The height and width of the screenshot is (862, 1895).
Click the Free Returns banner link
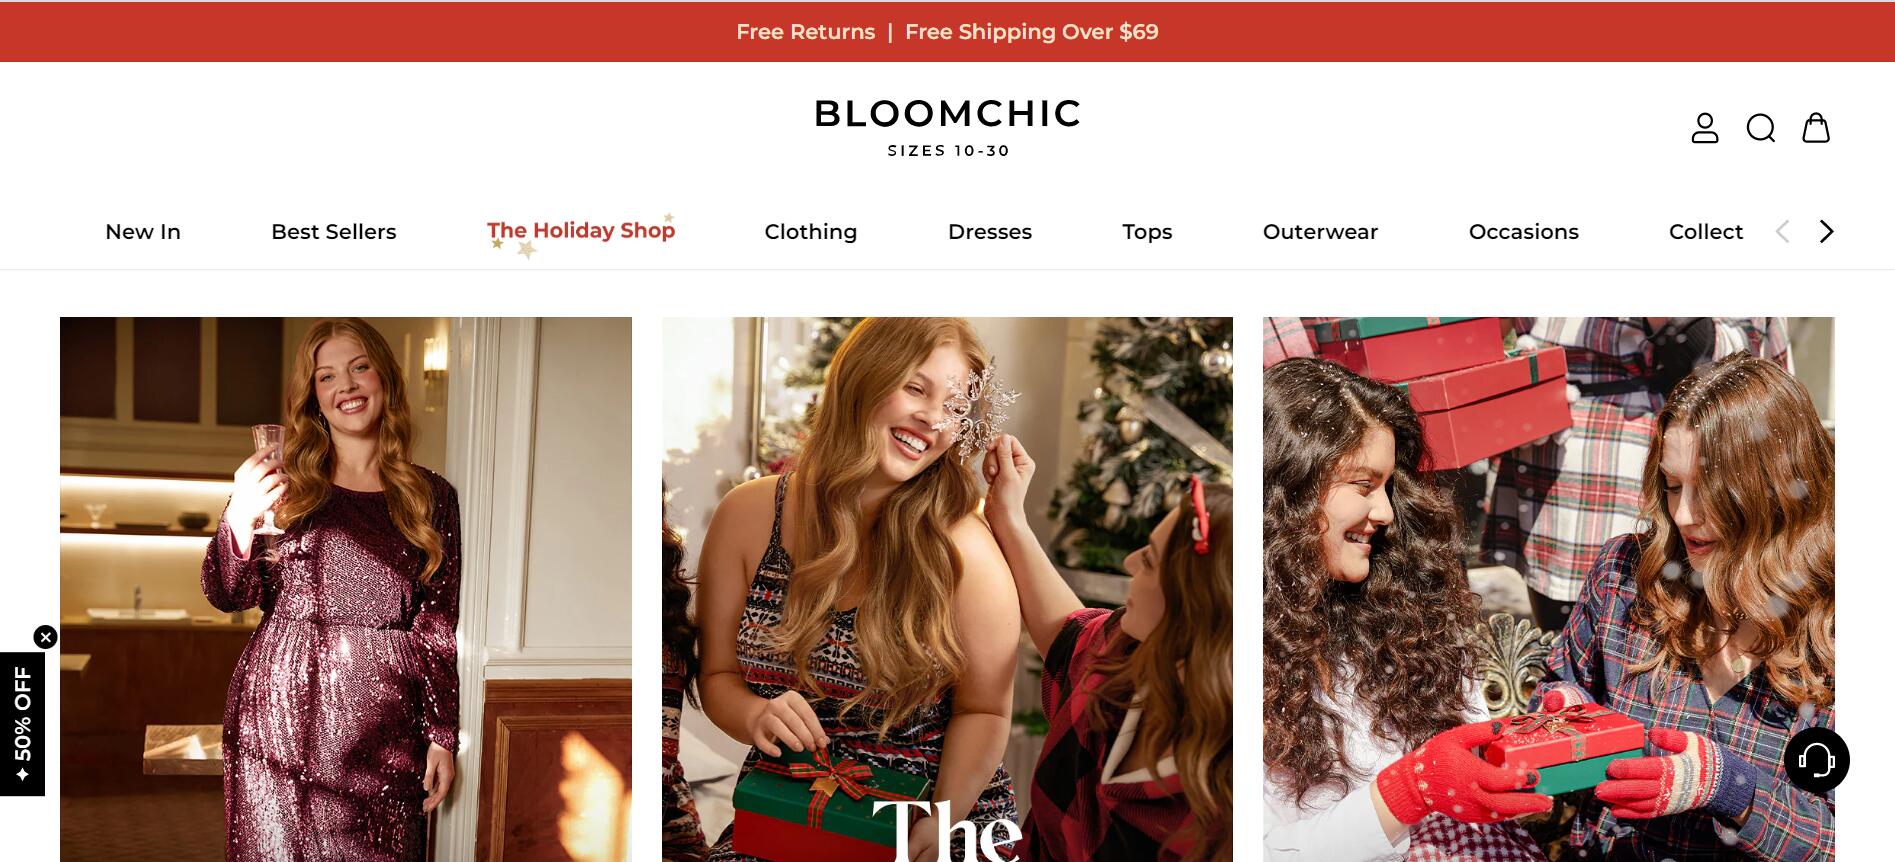806,32
